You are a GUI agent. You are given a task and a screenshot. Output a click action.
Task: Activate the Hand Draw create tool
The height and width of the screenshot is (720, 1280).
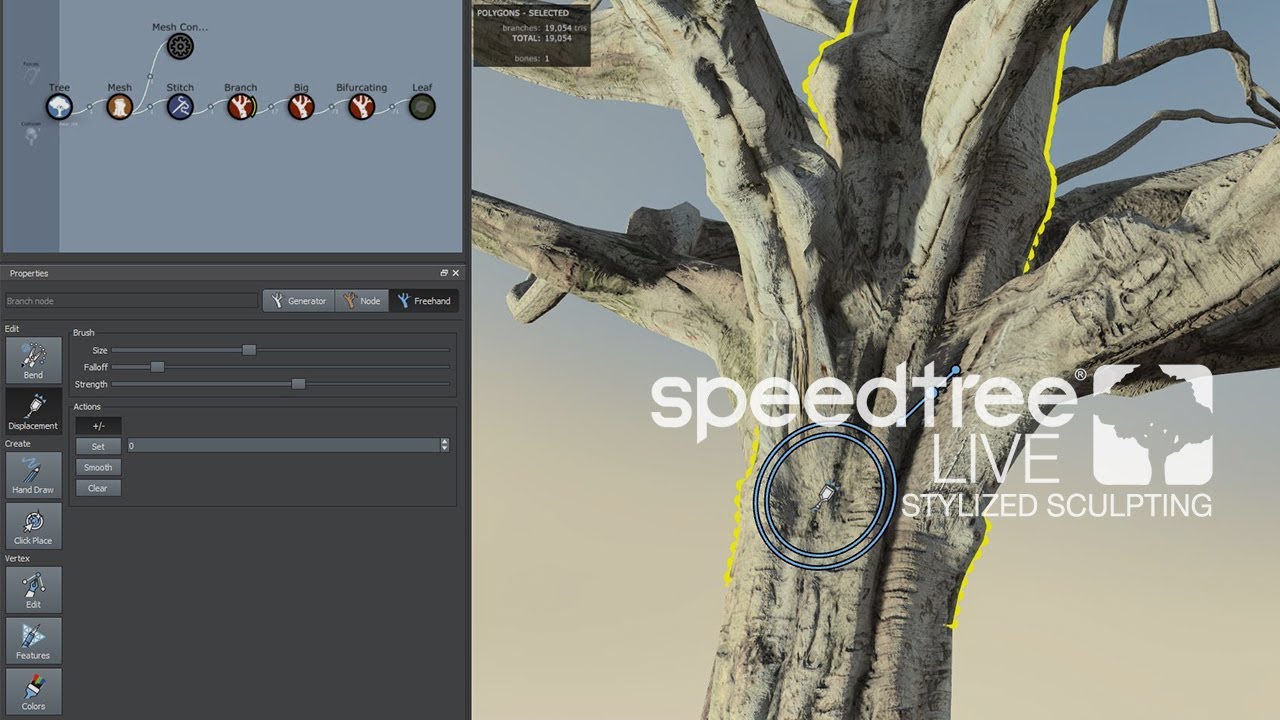[x=33, y=475]
